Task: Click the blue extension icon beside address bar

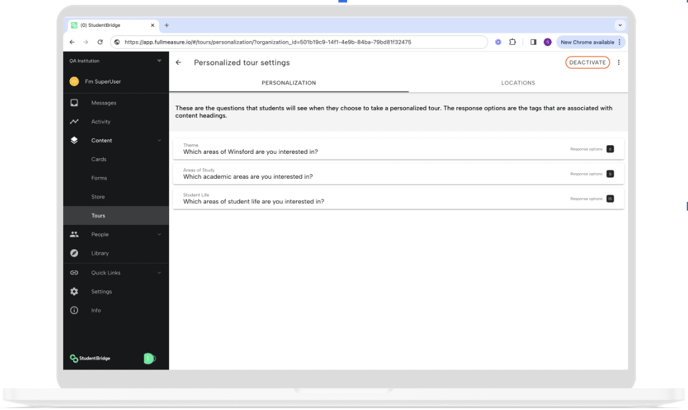Action: coord(498,42)
